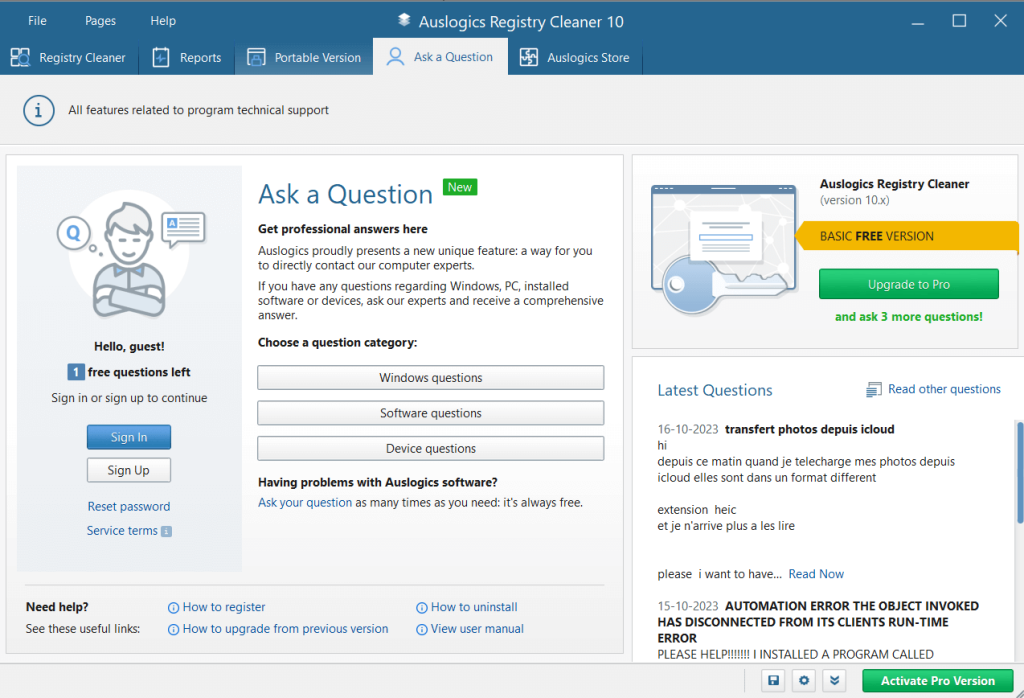The image size is (1024, 698).
Task: Click the Latest Questions heading
Action: (715, 390)
